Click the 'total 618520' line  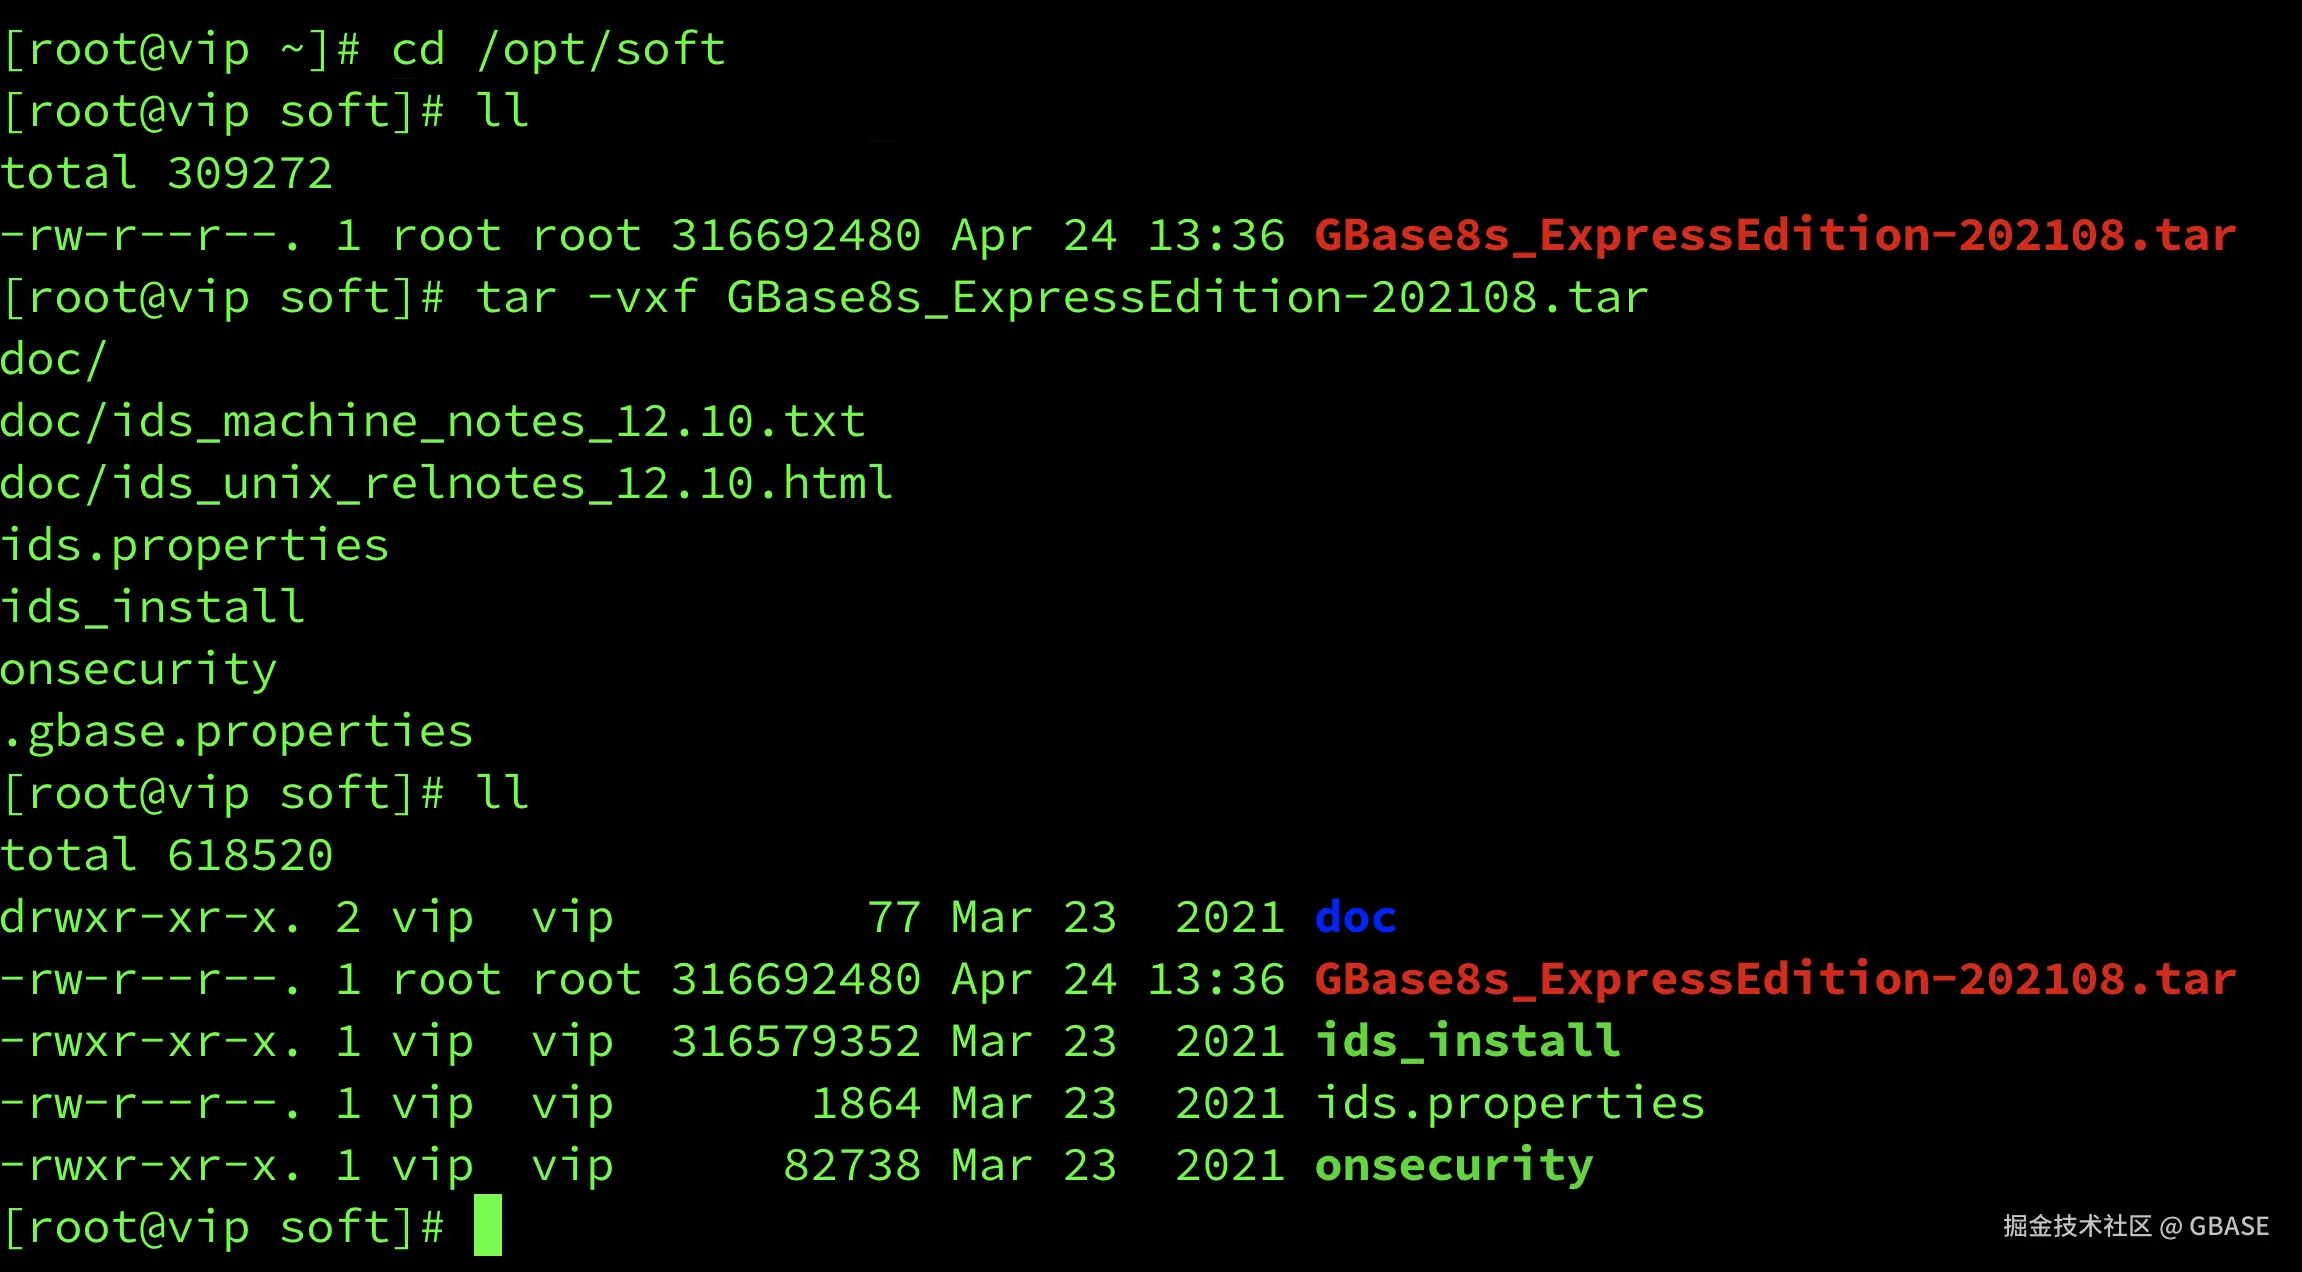tap(166, 855)
